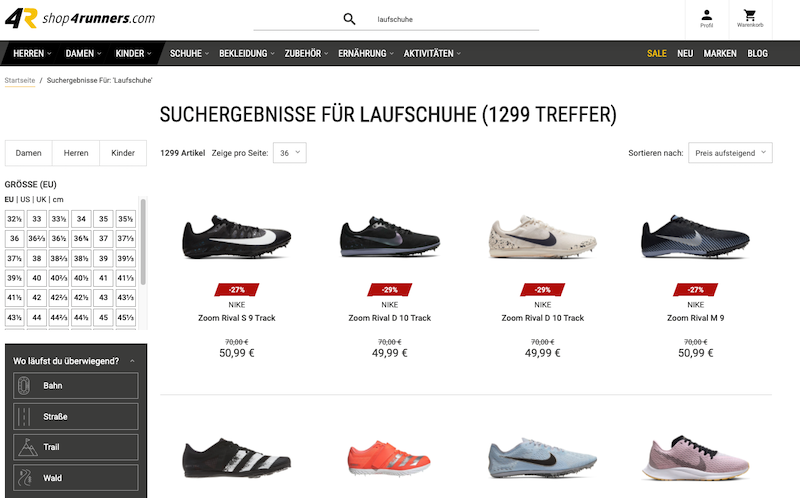Screen dimensions: 800x498
Task: Open the SCHUHE navigation menu
Action: [x=189, y=53]
